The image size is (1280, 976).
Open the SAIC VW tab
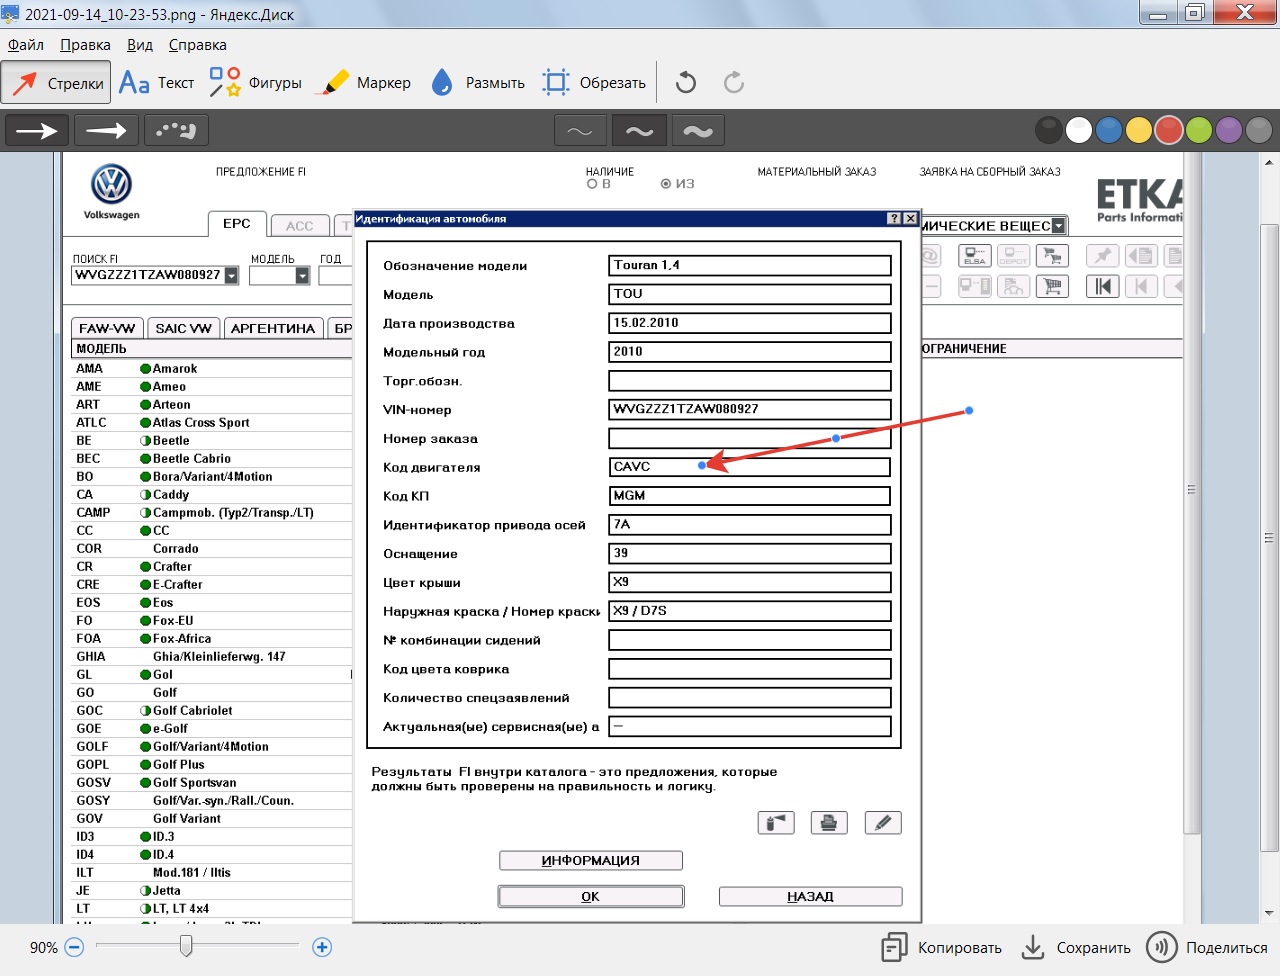pos(184,328)
